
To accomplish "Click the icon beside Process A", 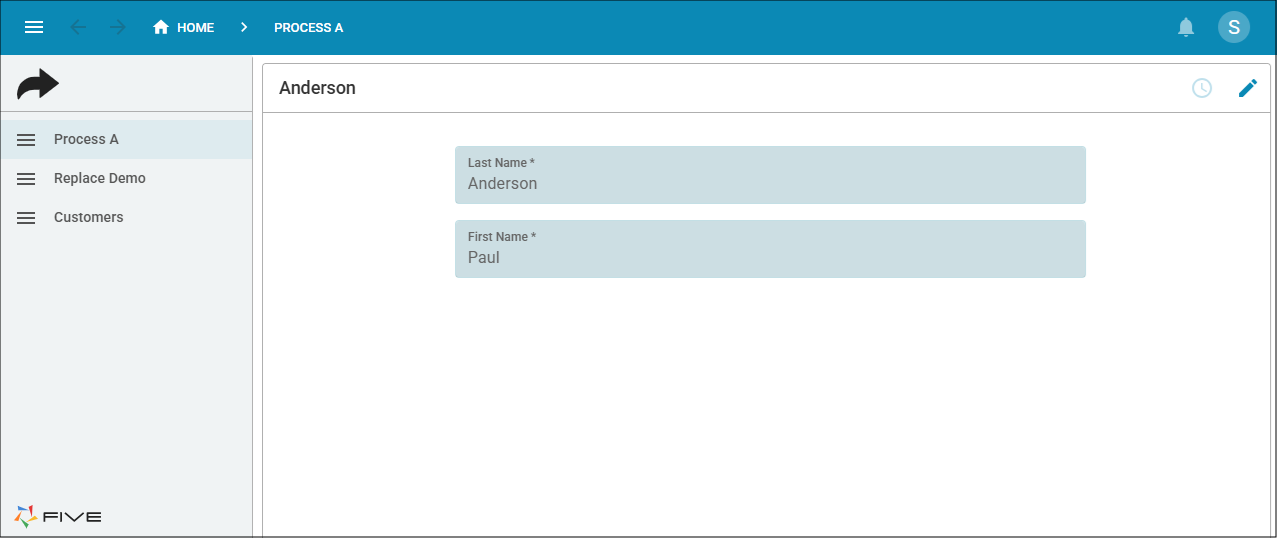I will pyautogui.click(x=26, y=139).
